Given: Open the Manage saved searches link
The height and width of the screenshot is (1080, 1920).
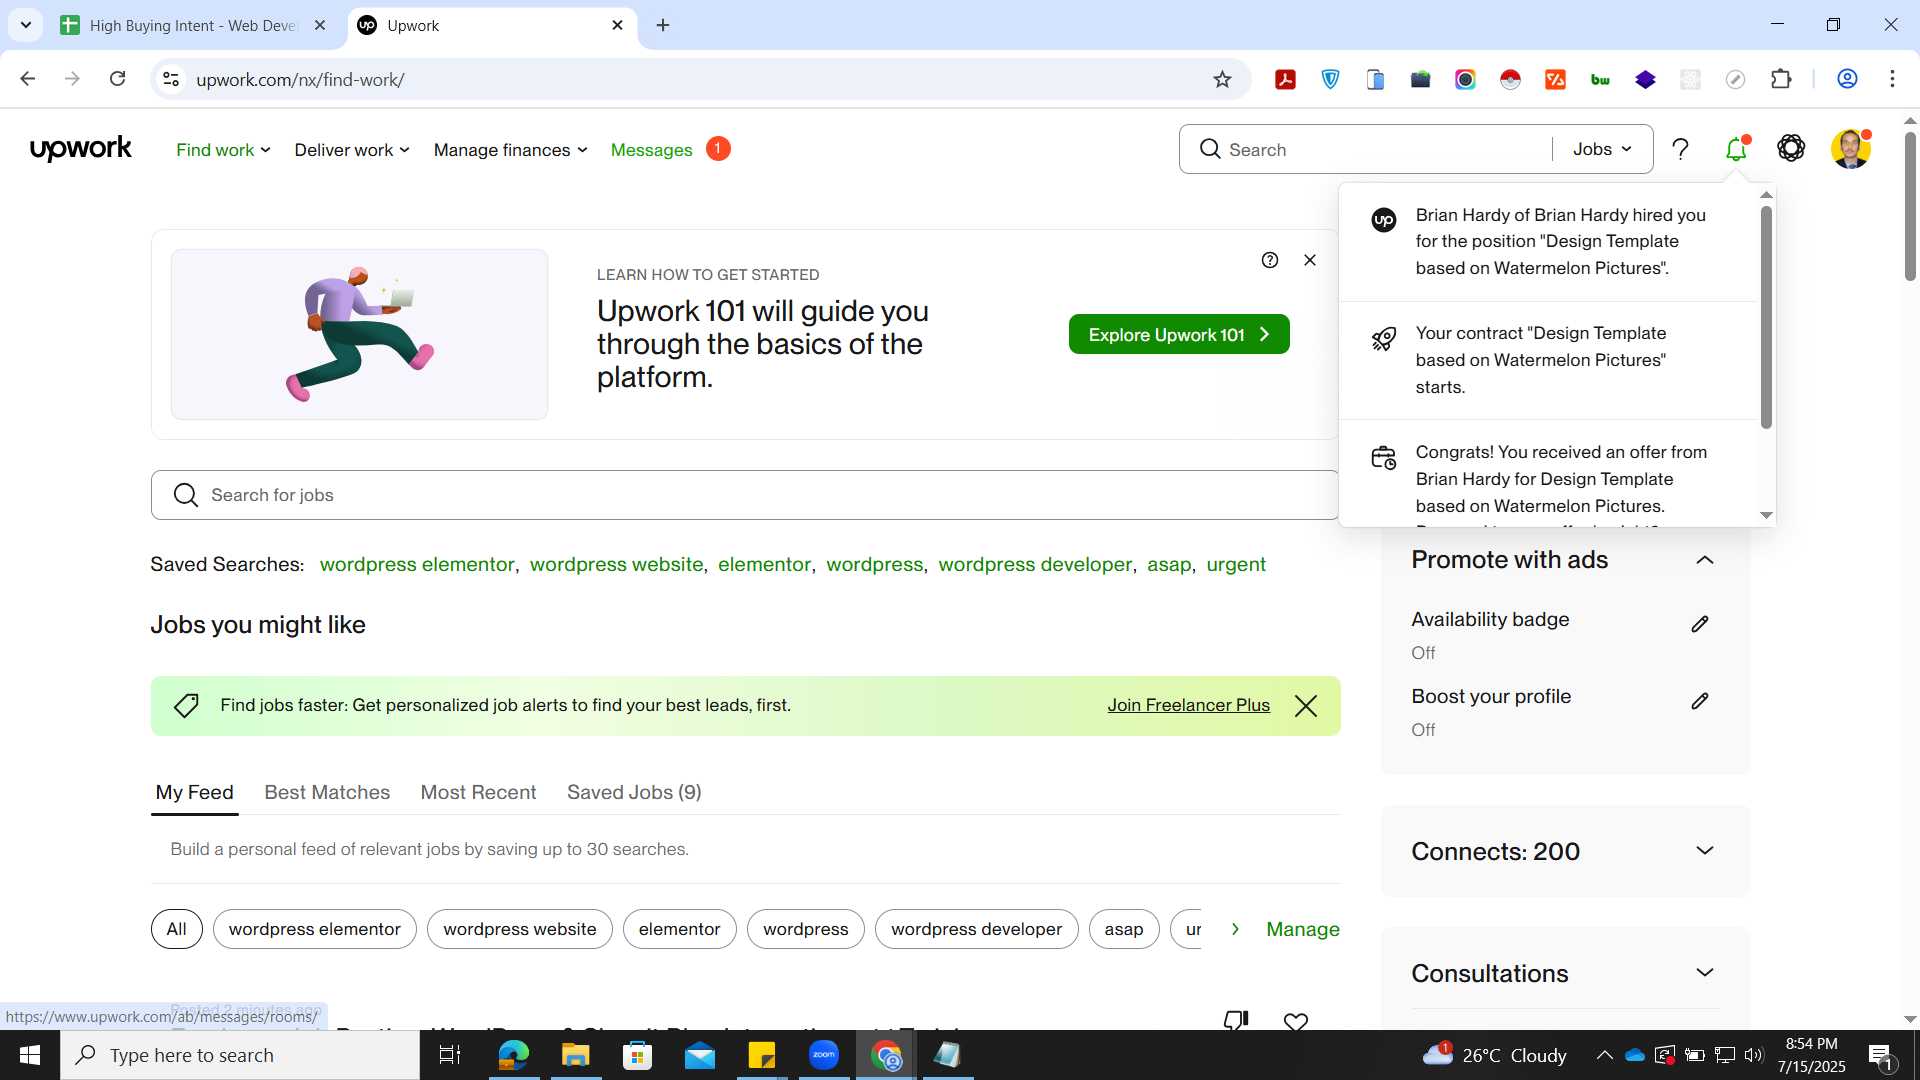Looking at the screenshot, I should [x=1302, y=929].
